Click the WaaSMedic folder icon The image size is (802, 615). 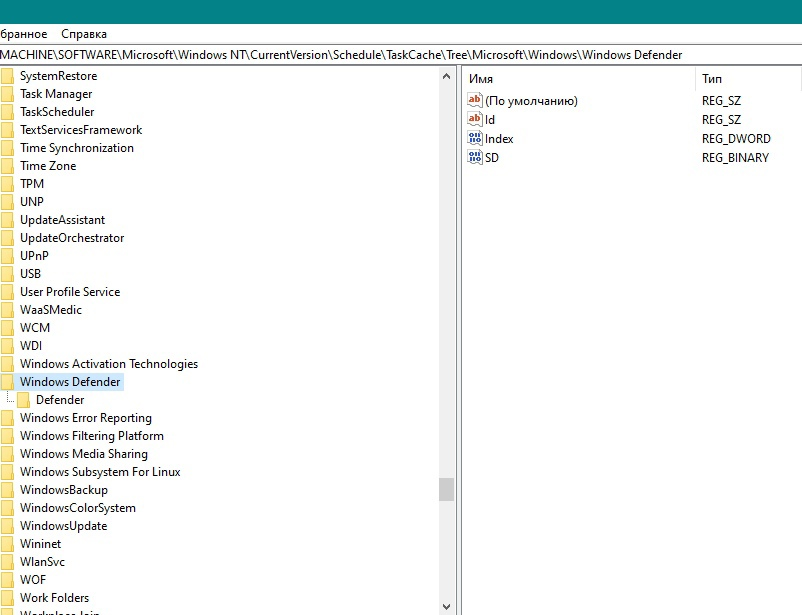pos(8,310)
